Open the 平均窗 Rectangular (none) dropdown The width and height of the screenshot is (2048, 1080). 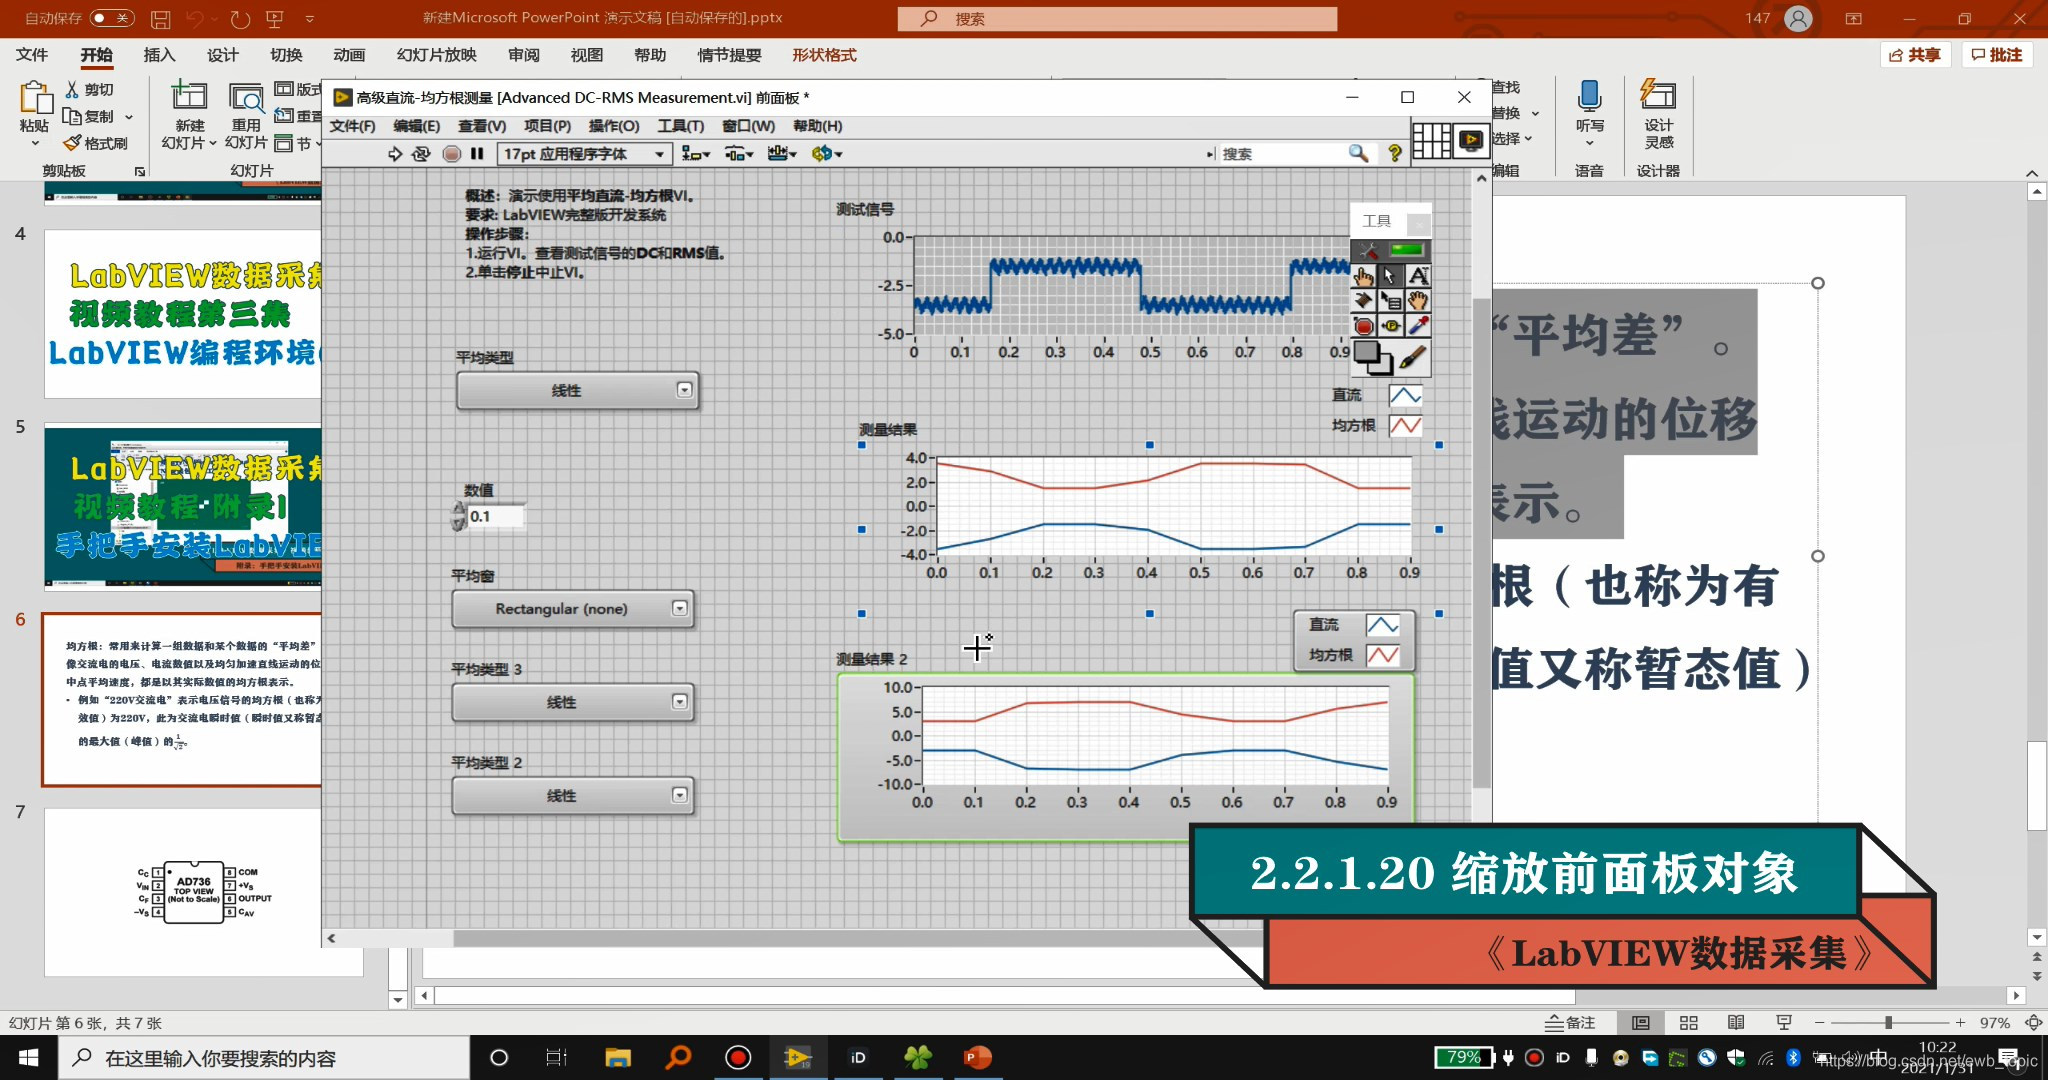pyautogui.click(x=572, y=608)
